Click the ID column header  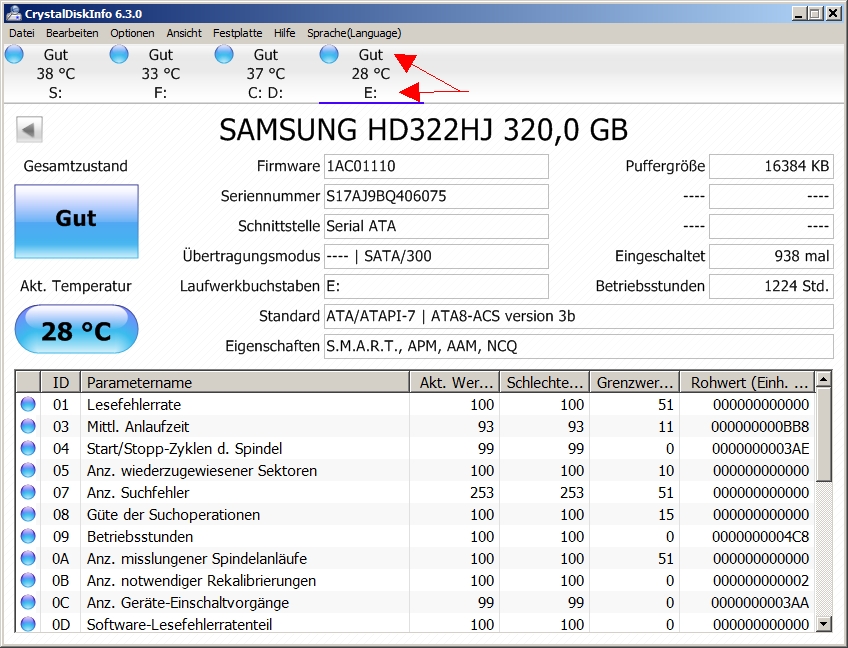pyautogui.click(x=61, y=382)
